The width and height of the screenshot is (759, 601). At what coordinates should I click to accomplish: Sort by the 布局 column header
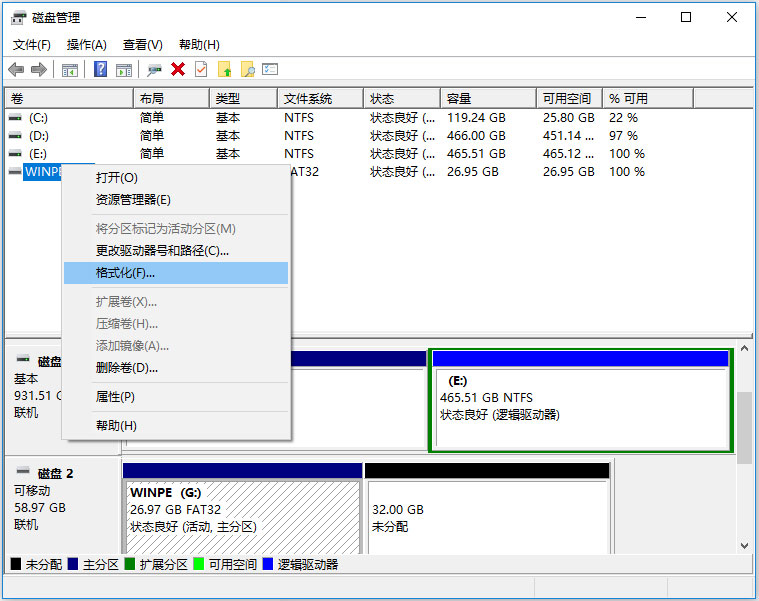pyautogui.click(x=171, y=99)
